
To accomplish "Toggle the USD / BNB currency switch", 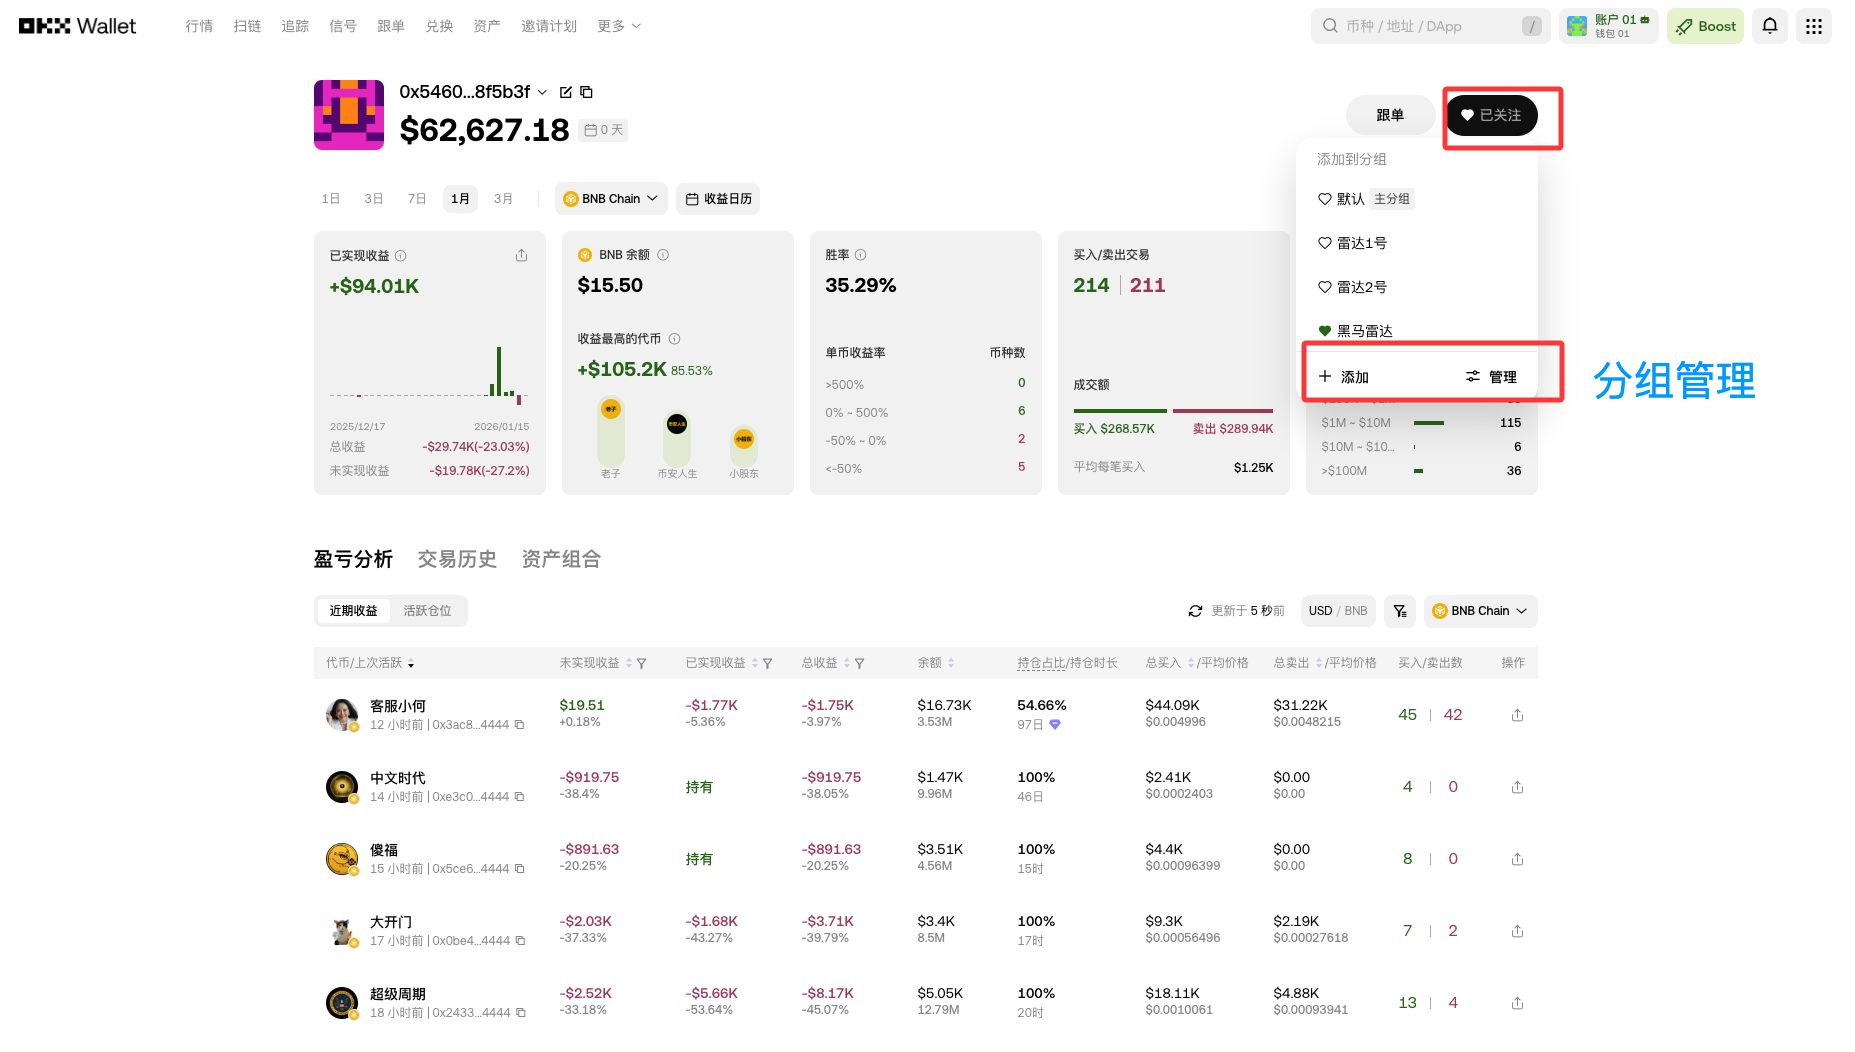I will 1338,611.
